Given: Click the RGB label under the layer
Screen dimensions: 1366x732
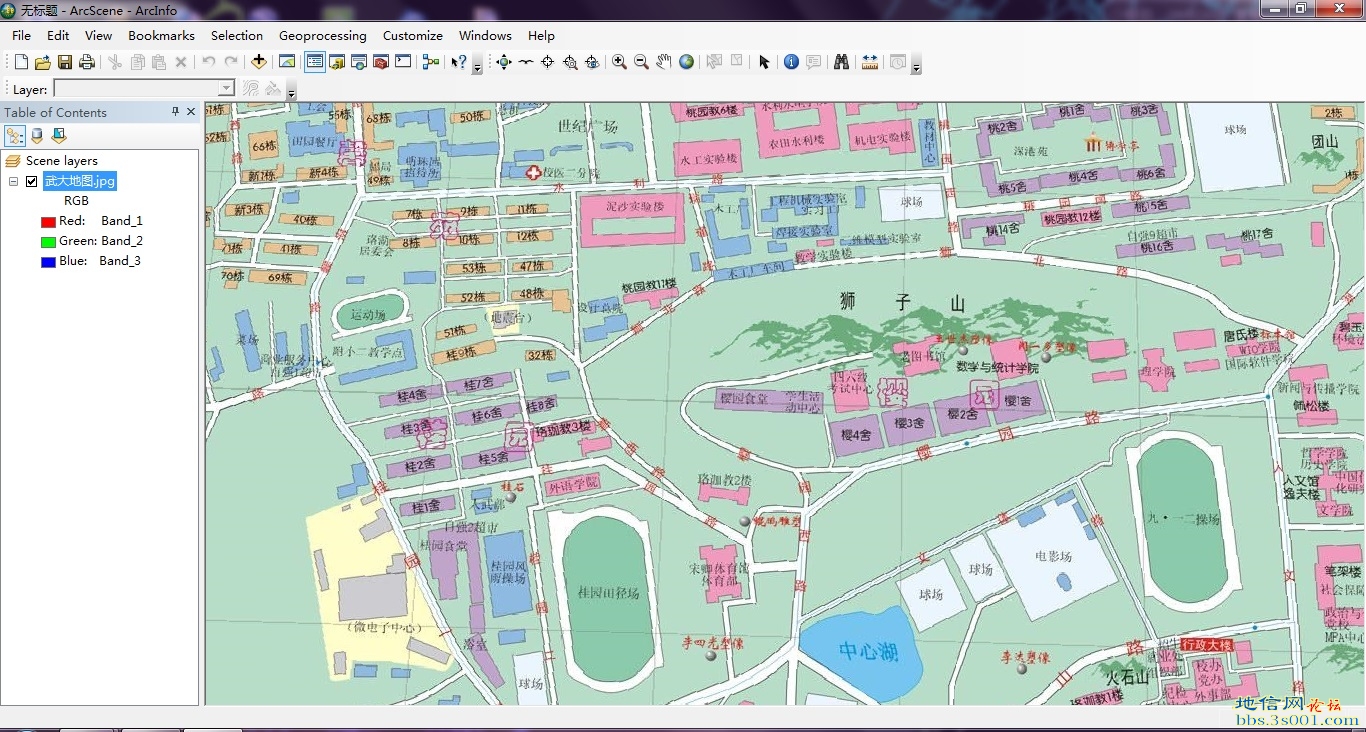Looking at the screenshot, I should click(76, 201).
